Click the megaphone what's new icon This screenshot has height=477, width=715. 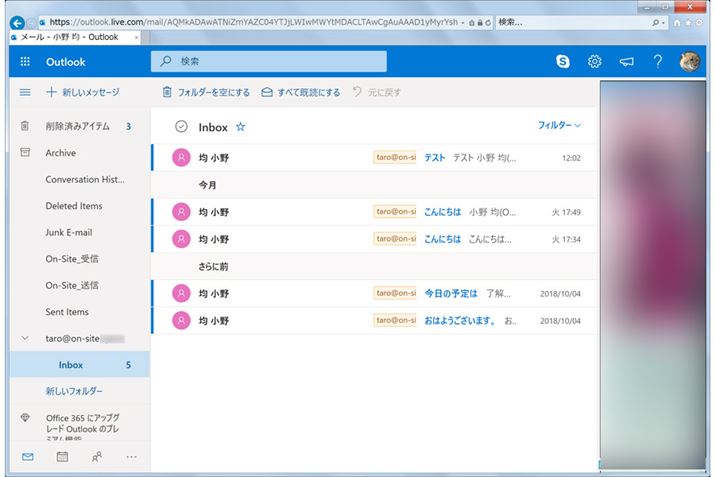coord(626,62)
